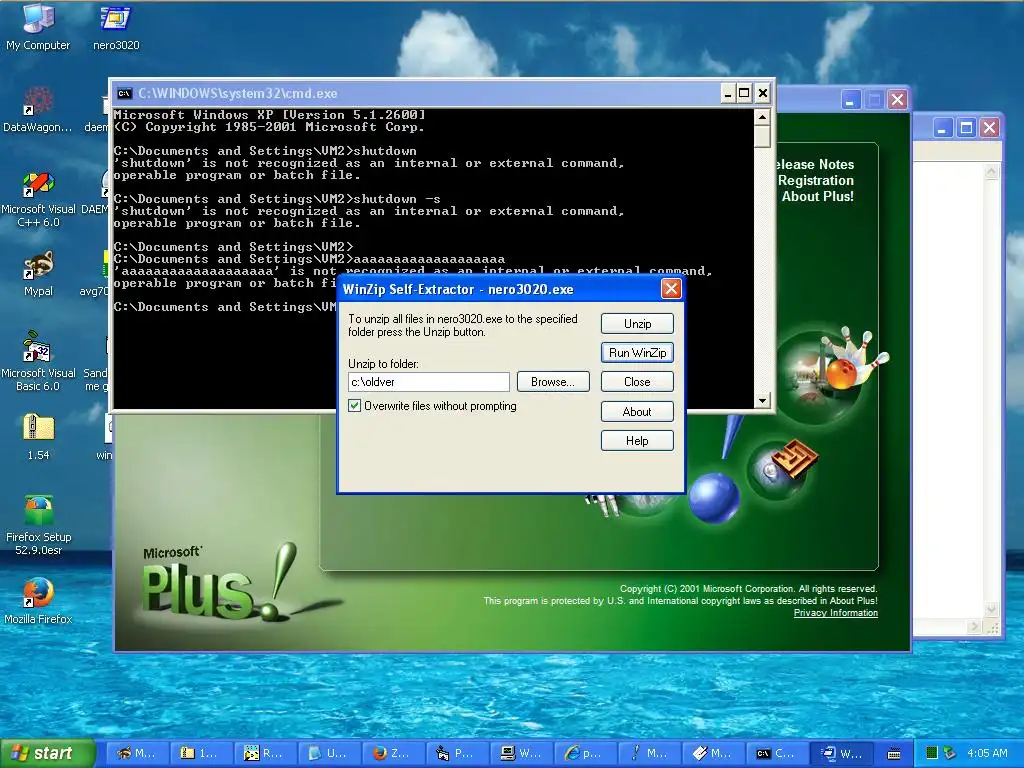Screen dimensions: 1024x768
Task: Click scroll up arrow in rightmost window
Action: click(x=991, y=172)
